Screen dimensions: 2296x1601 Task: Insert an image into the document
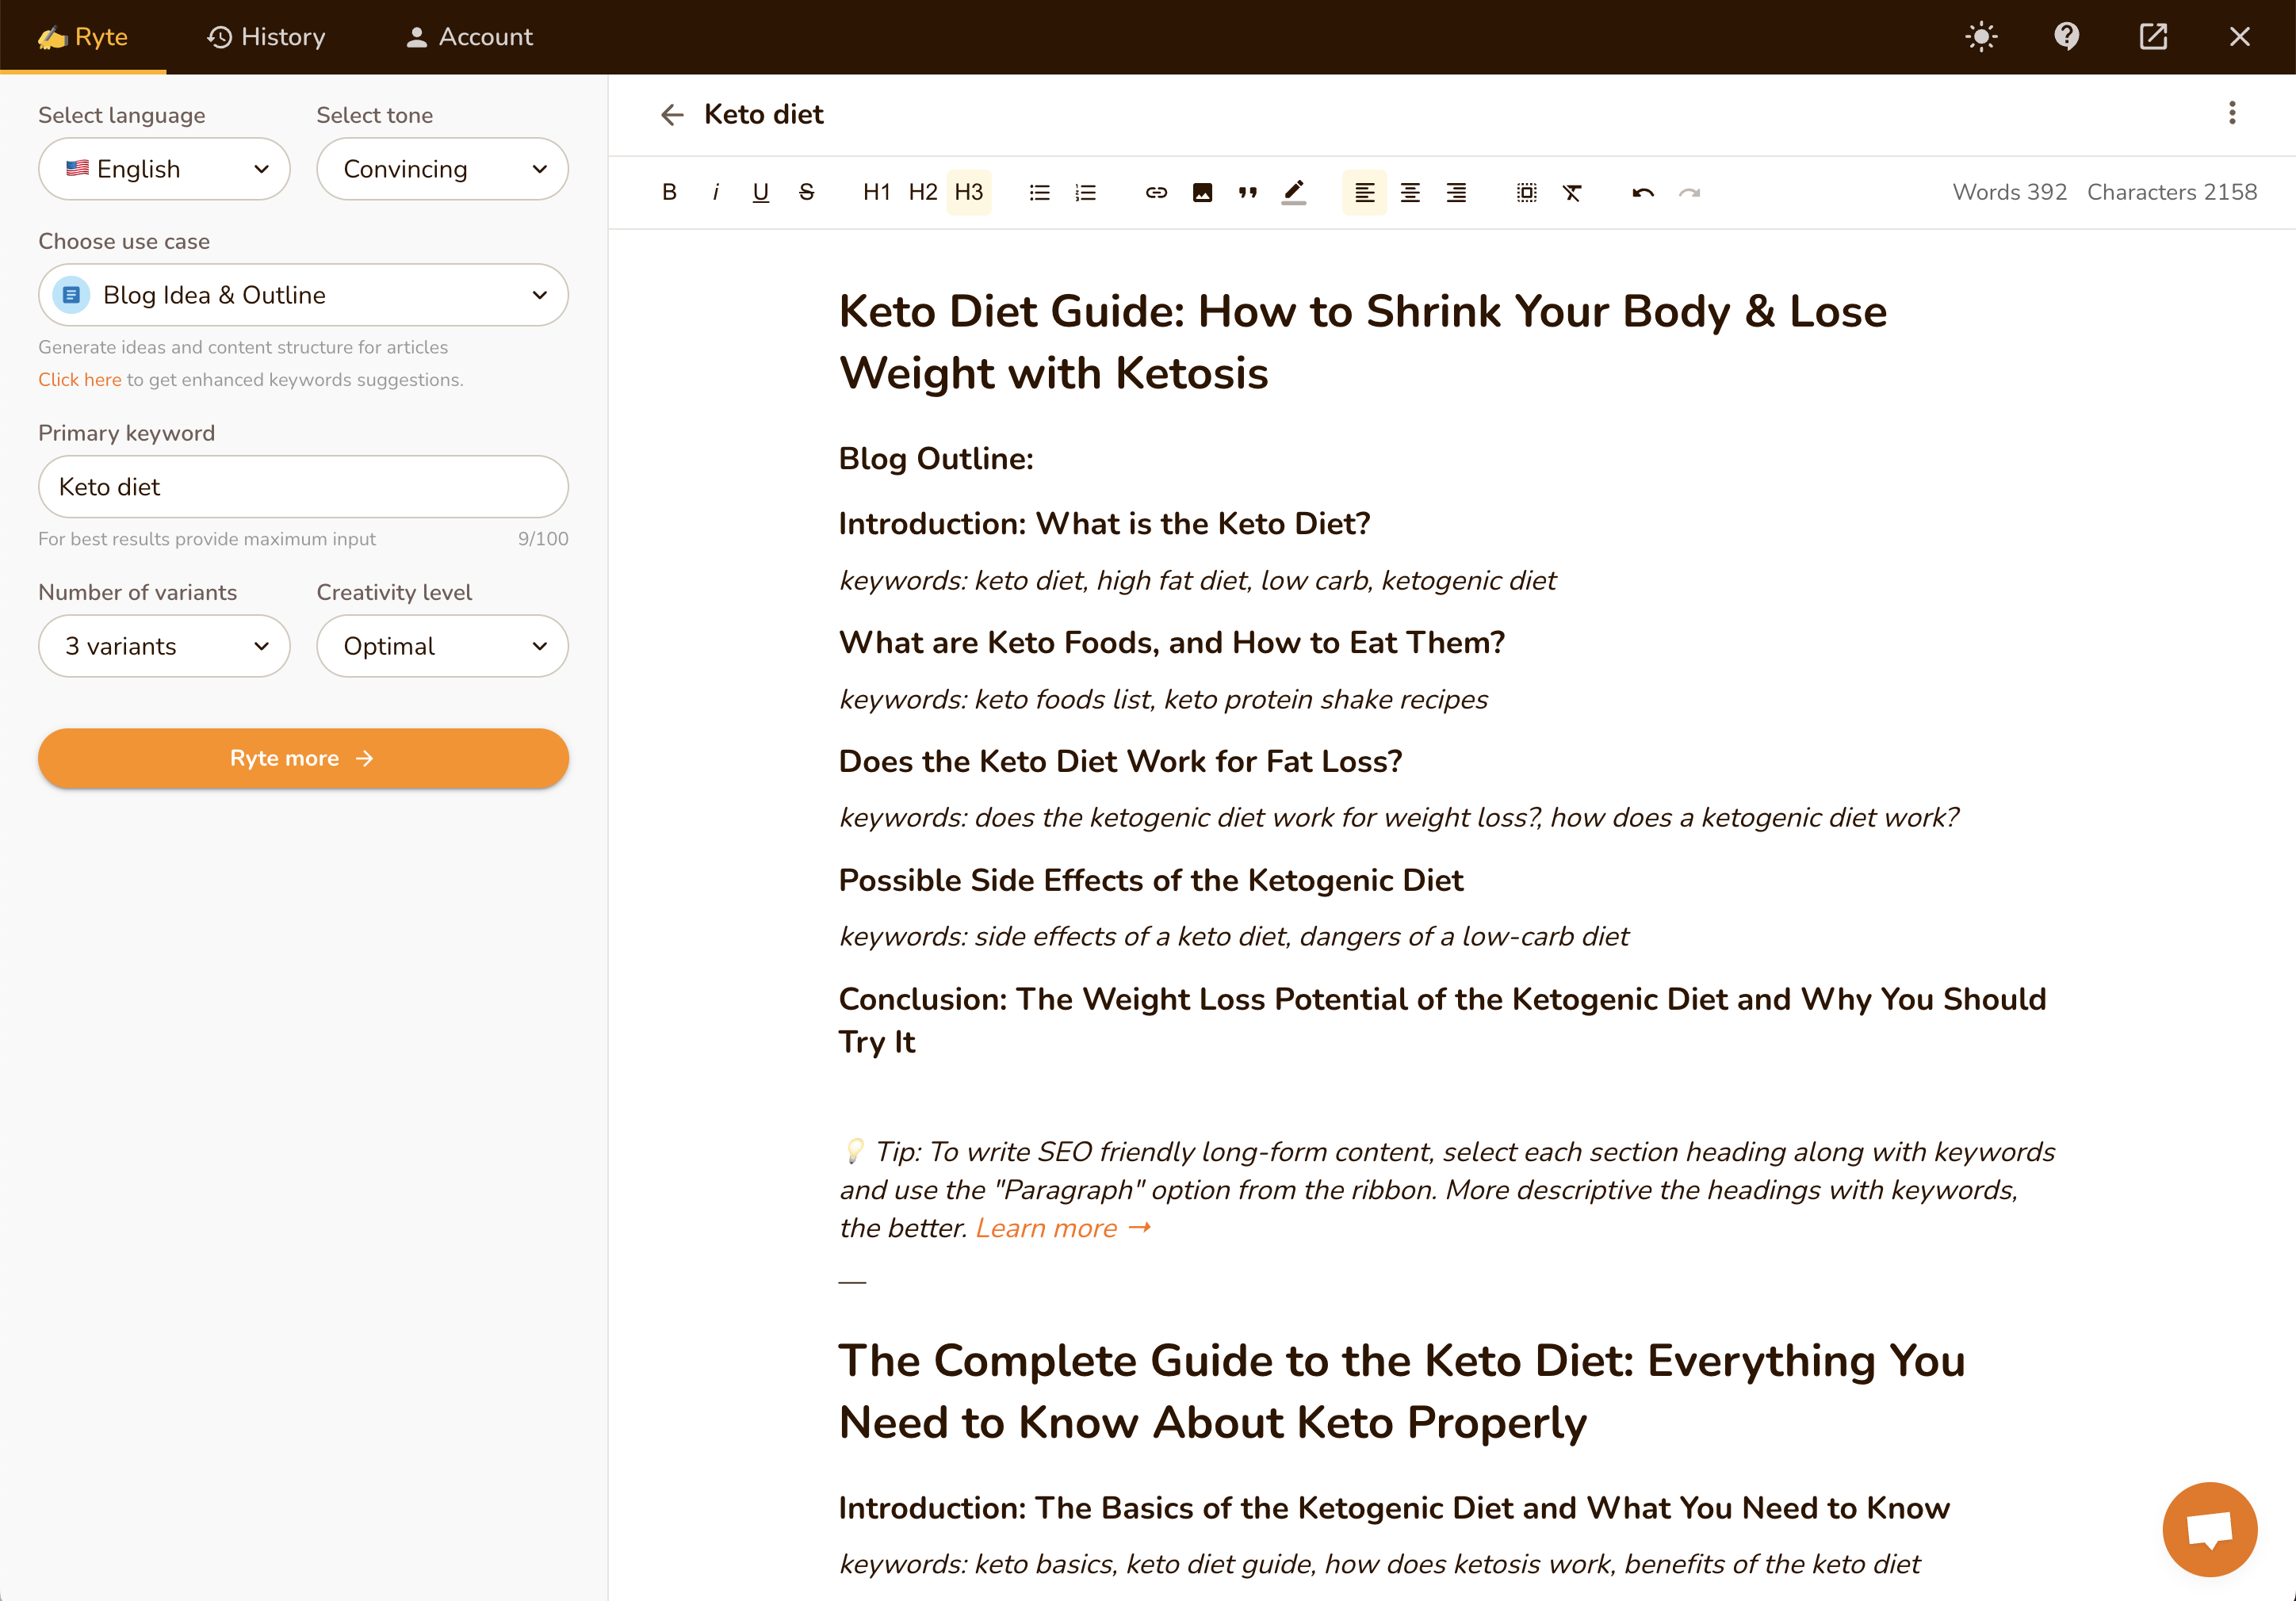click(1202, 192)
